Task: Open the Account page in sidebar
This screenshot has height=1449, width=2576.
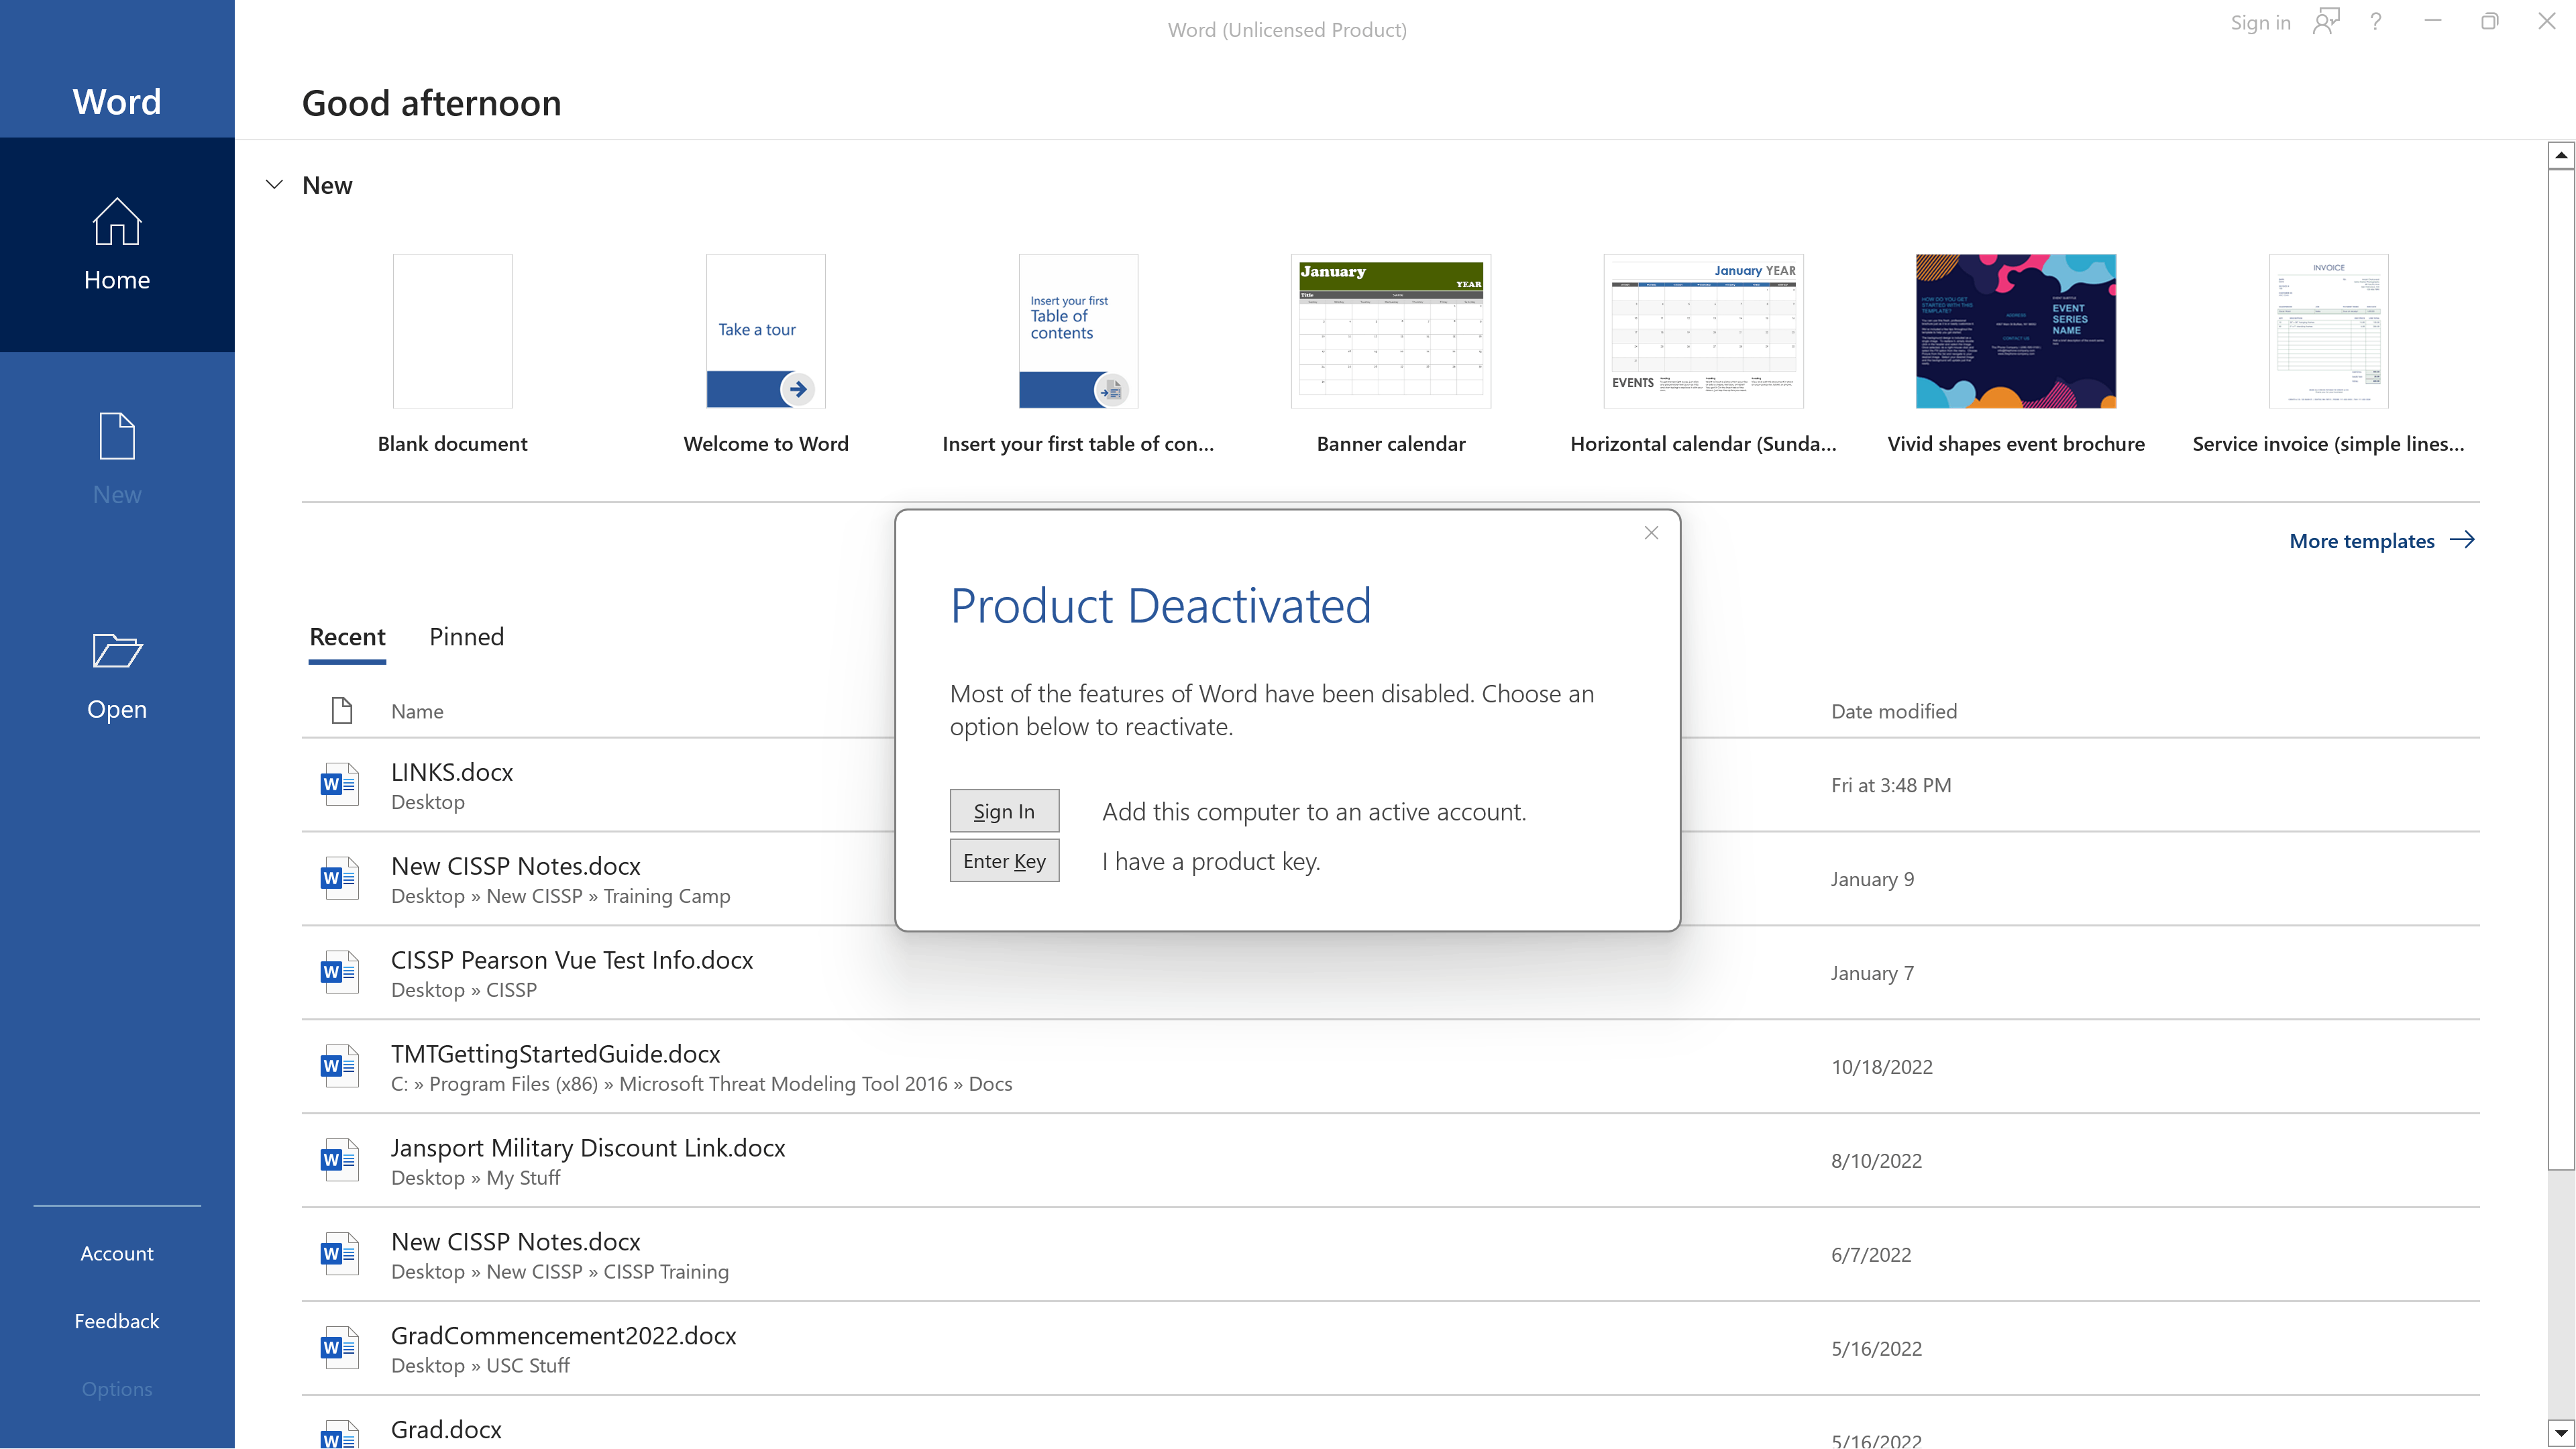Action: coord(117,1253)
